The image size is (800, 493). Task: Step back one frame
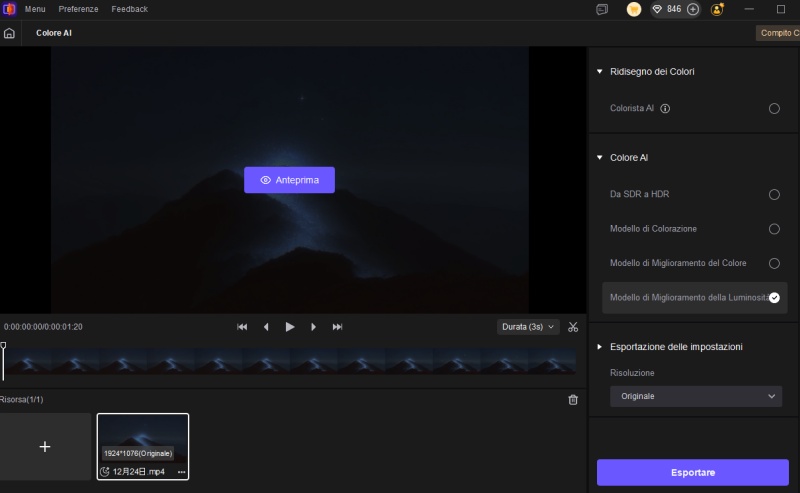266,327
